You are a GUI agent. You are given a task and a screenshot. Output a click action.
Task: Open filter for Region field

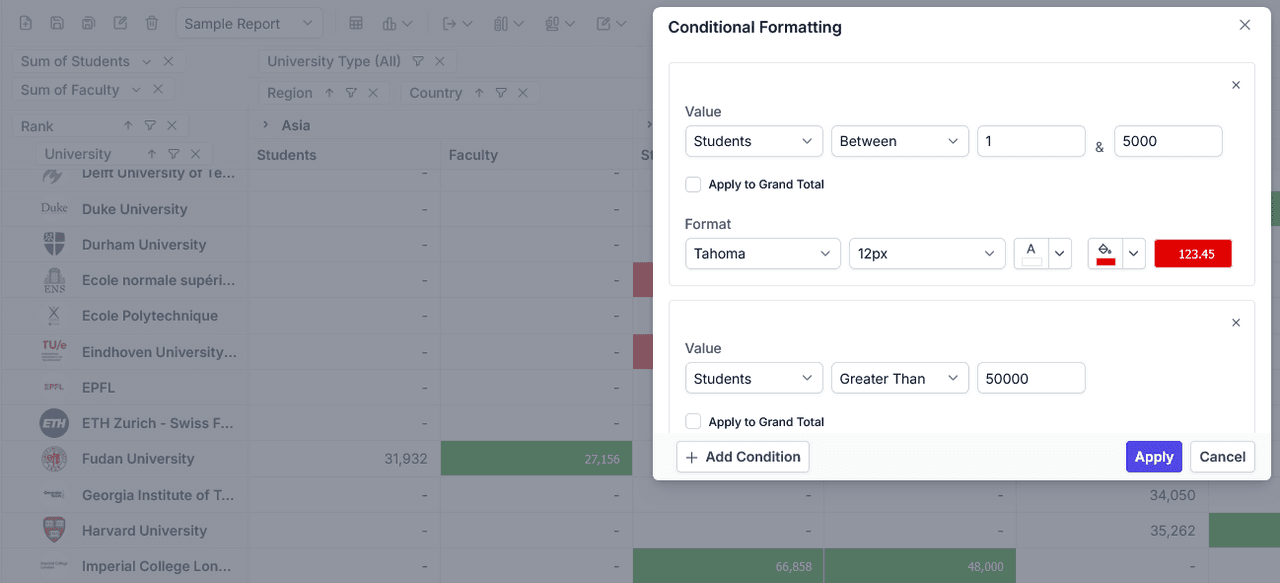tap(351, 93)
